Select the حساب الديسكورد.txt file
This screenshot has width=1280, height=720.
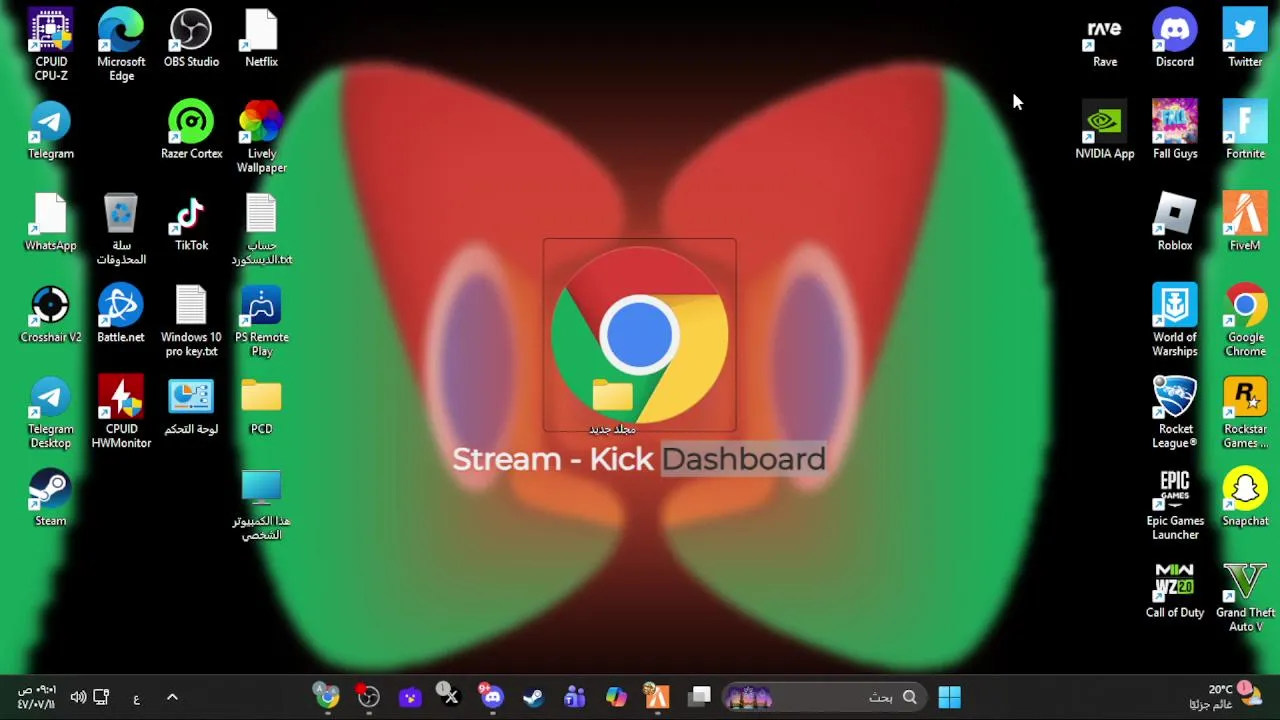(x=261, y=229)
